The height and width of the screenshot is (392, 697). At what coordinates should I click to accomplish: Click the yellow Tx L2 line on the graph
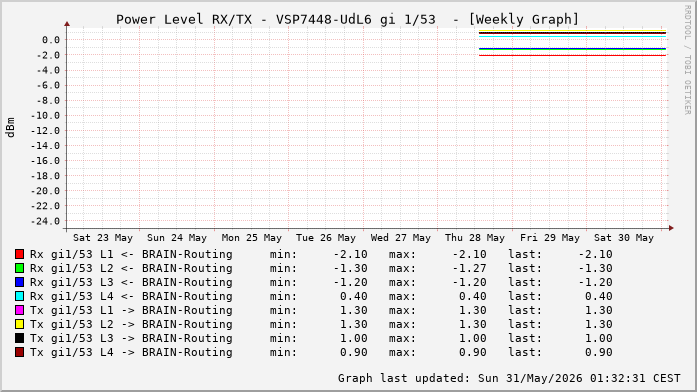(573, 31)
